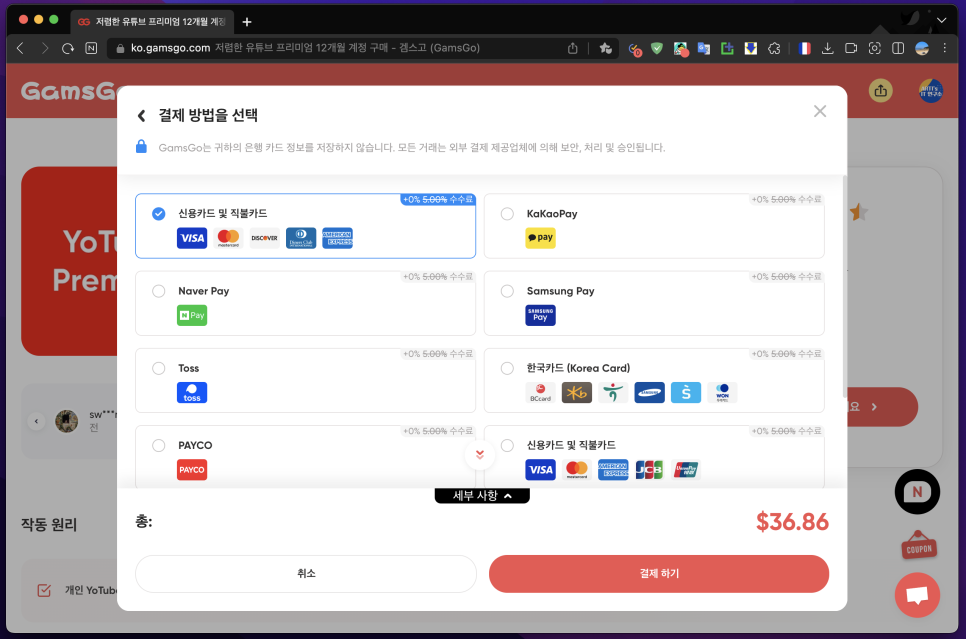Click the BC card logo
The width and height of the screenshot is (966, 639).
(540, 393)
